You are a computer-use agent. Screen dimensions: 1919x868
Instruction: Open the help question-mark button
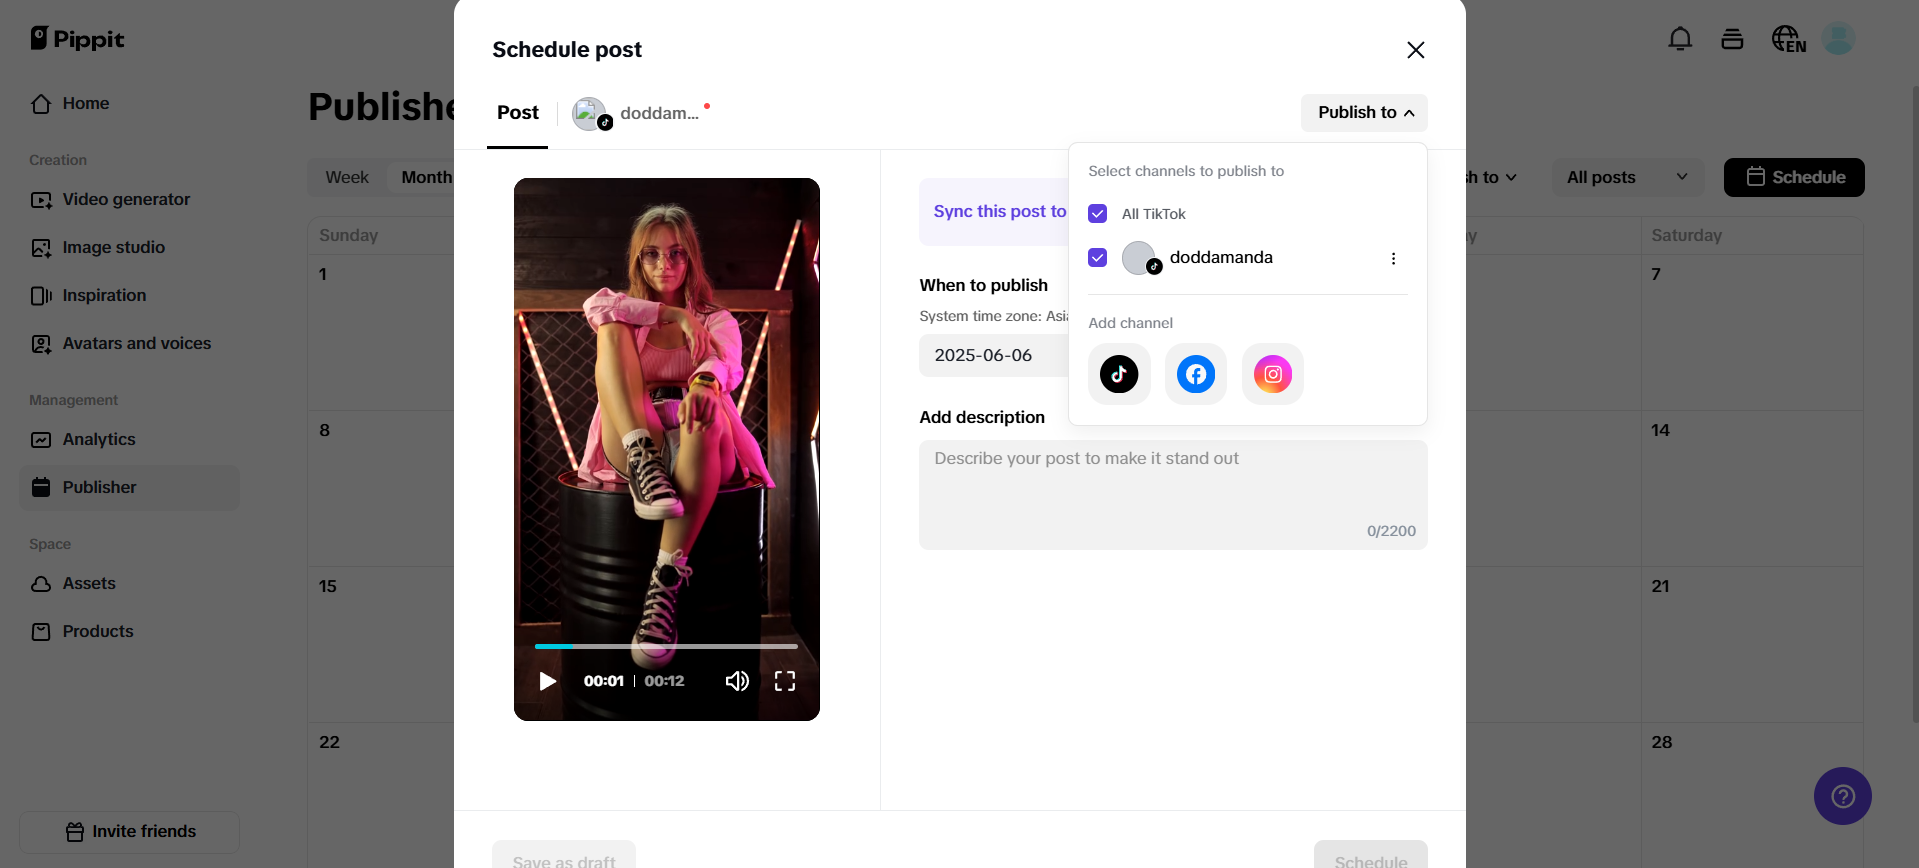(x=1842, y=796)
